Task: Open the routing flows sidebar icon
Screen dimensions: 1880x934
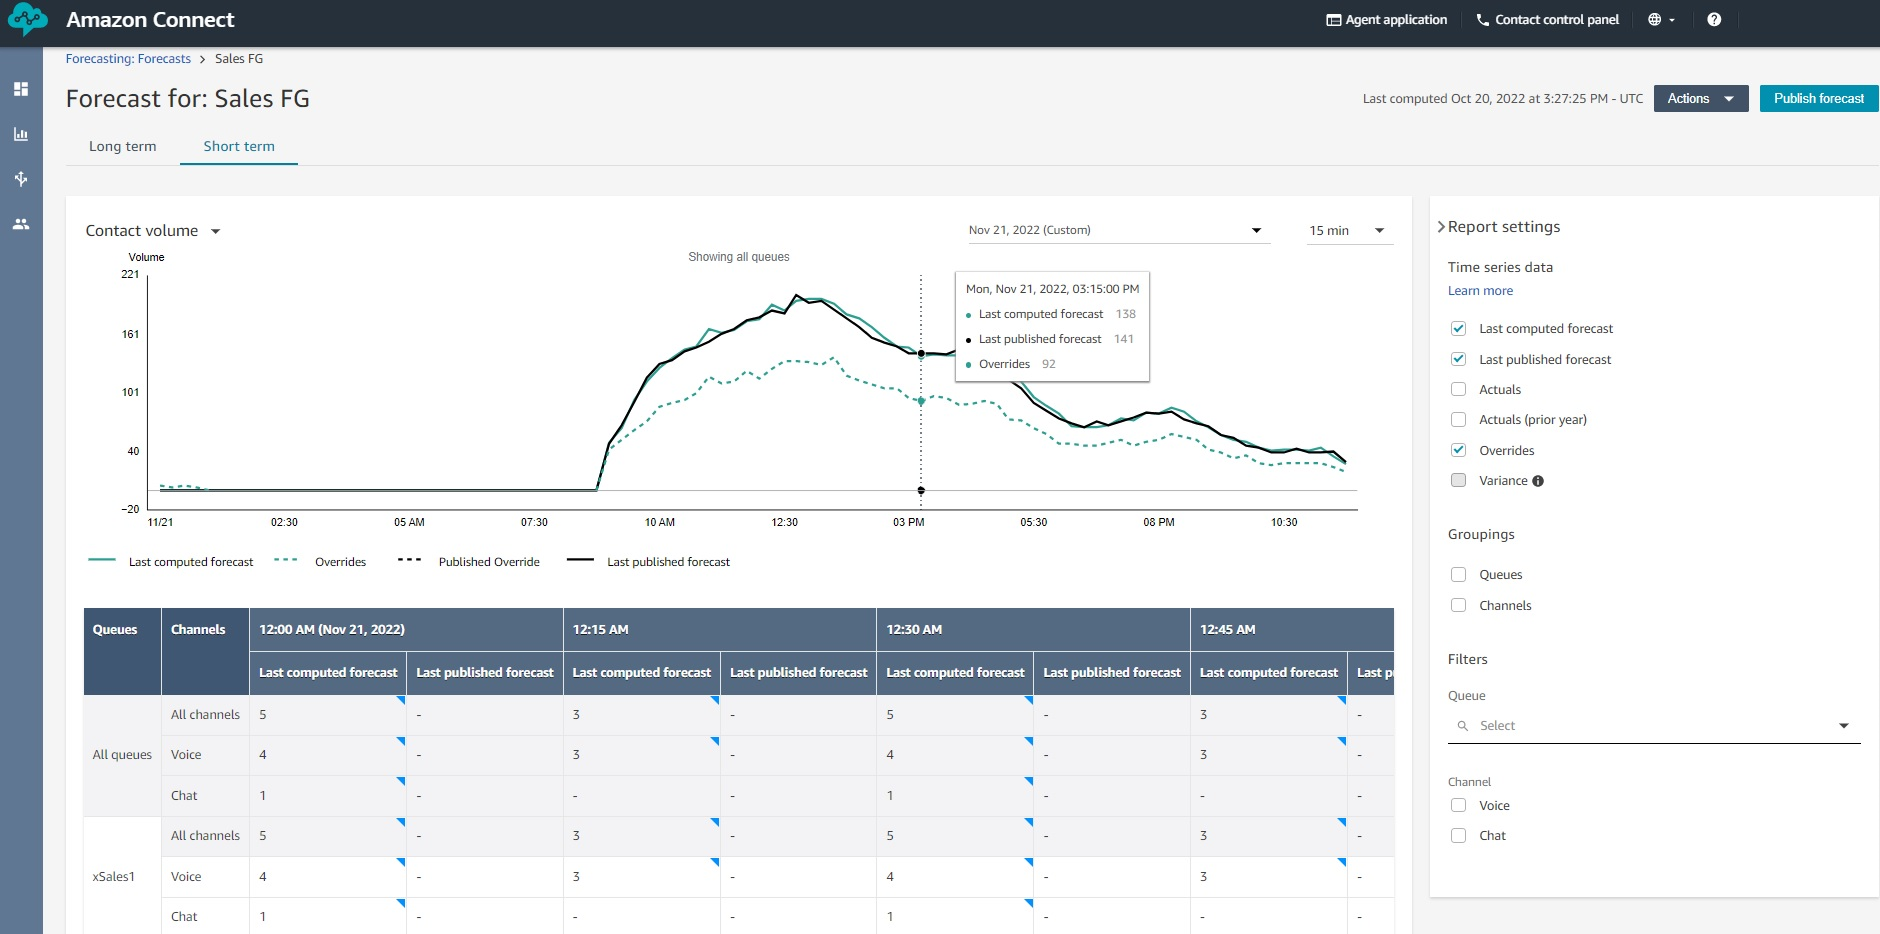Action: point(21,179)
